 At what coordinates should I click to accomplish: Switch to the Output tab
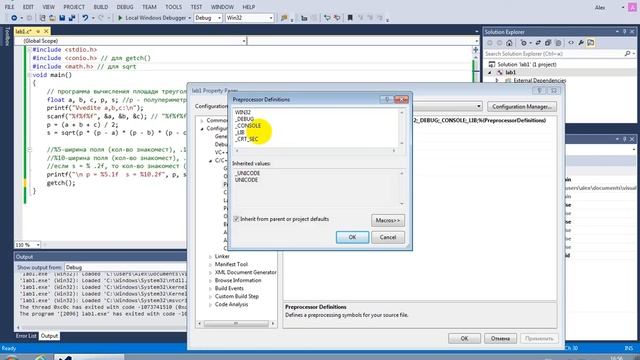coord(49,336)
